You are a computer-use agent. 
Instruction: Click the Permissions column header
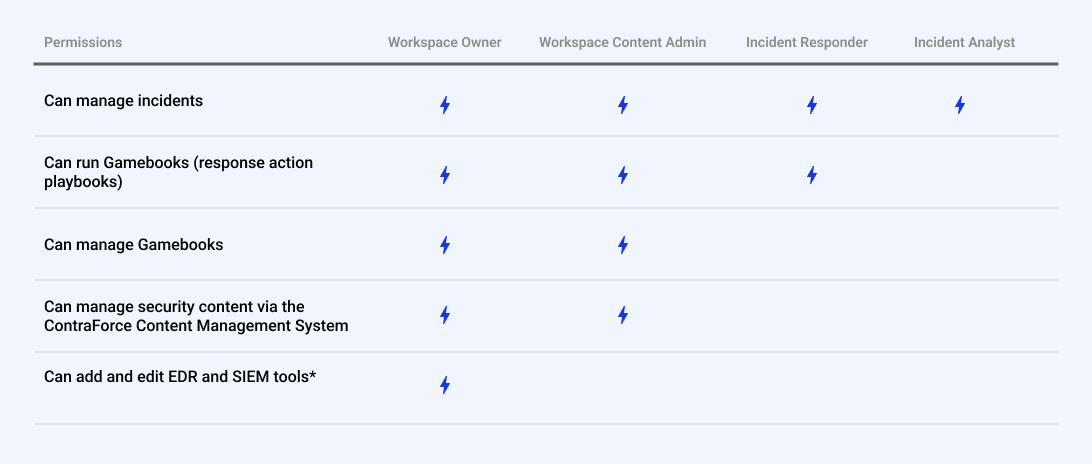point(83,42)
